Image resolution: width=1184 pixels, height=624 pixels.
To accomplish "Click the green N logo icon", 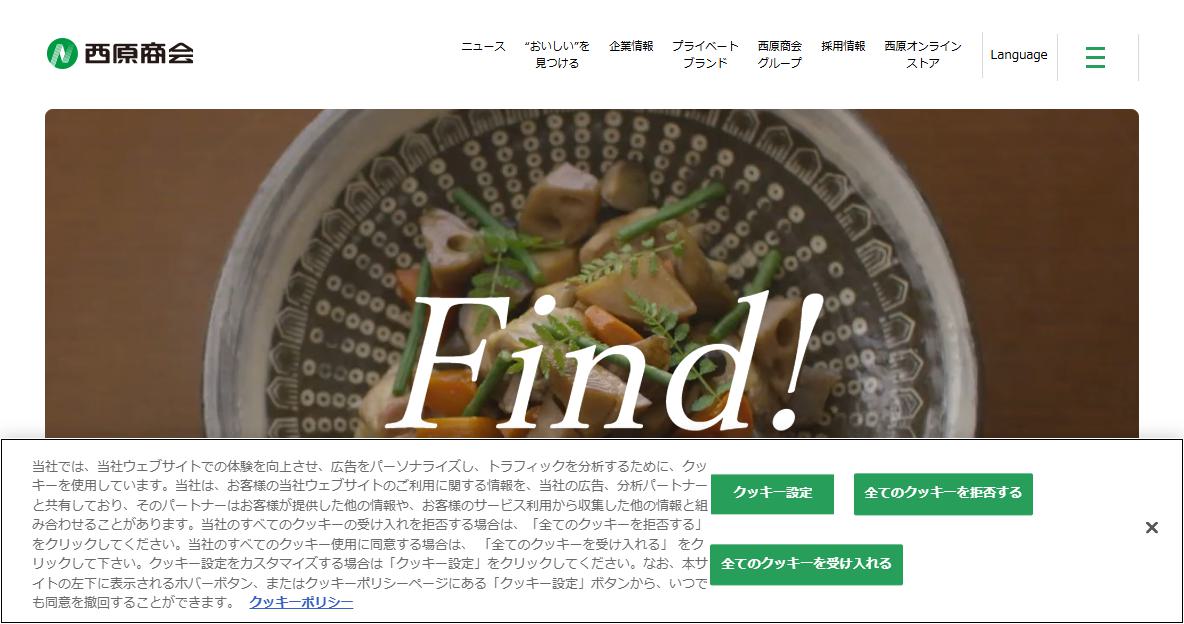I will point(62,54).
